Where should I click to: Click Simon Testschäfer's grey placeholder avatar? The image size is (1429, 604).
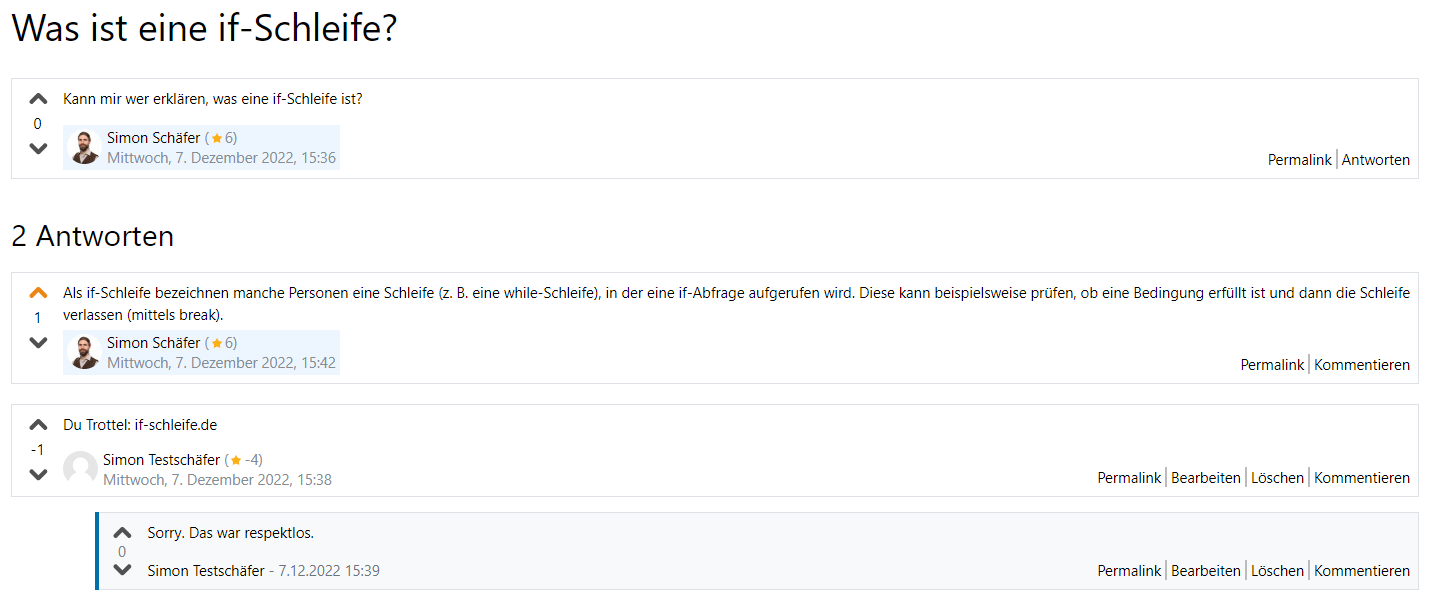(80, 469)
